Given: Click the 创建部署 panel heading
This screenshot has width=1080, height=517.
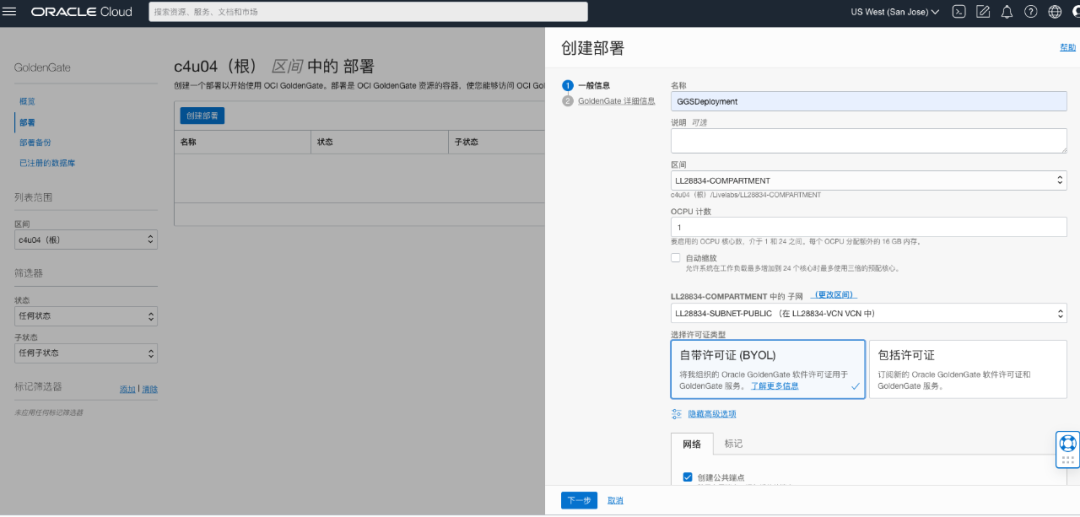Looking at the screenshot, I should [593, 48].
